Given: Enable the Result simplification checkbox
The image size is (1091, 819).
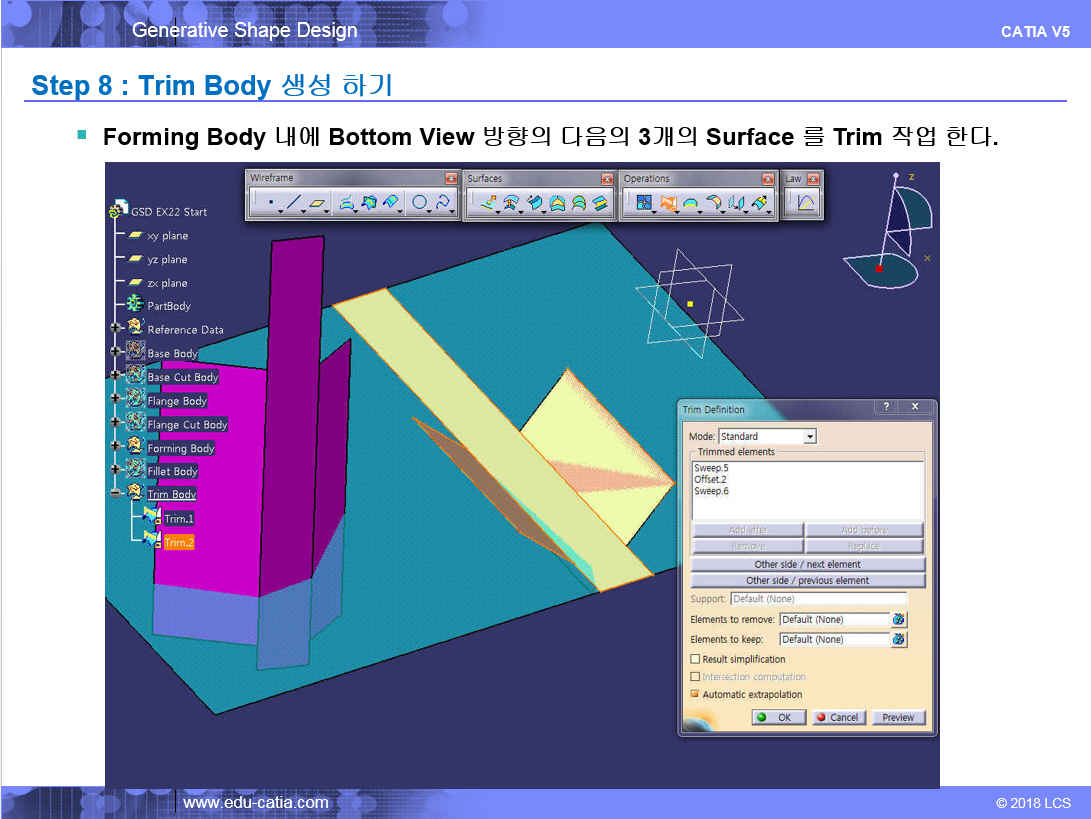Looking at the screenshot, I should pyautogui.click(x=695, y=659).
